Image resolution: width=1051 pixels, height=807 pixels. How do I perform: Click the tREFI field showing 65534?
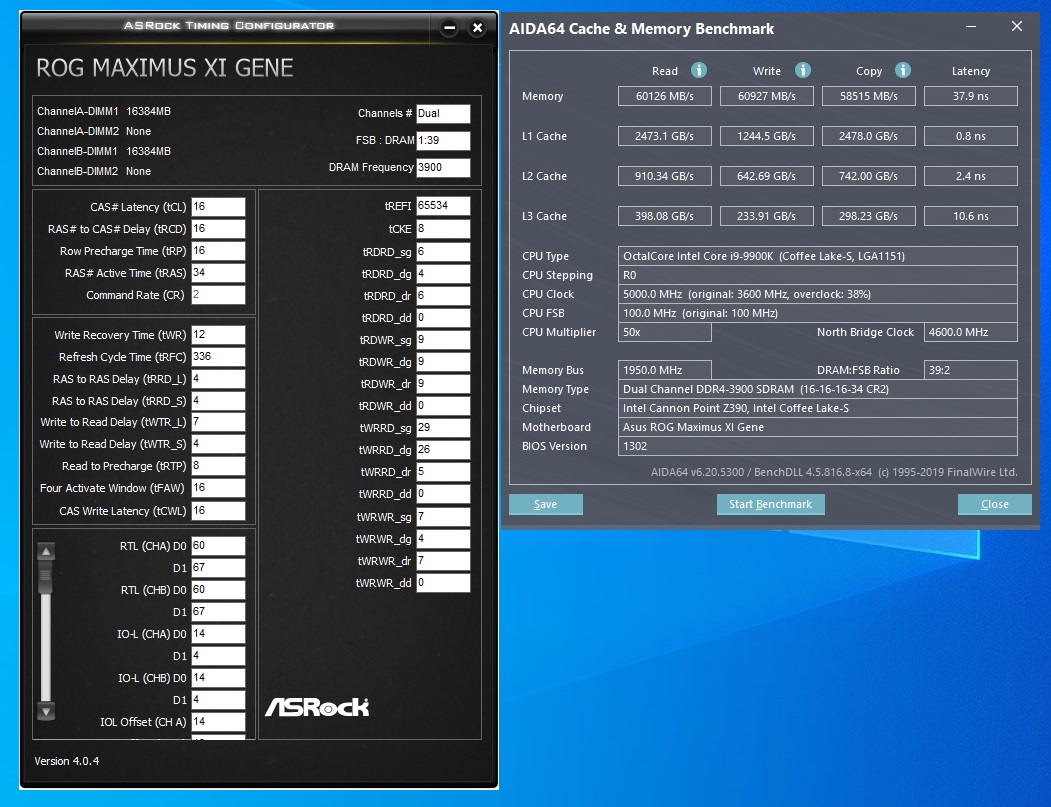(x=443, y=206)
